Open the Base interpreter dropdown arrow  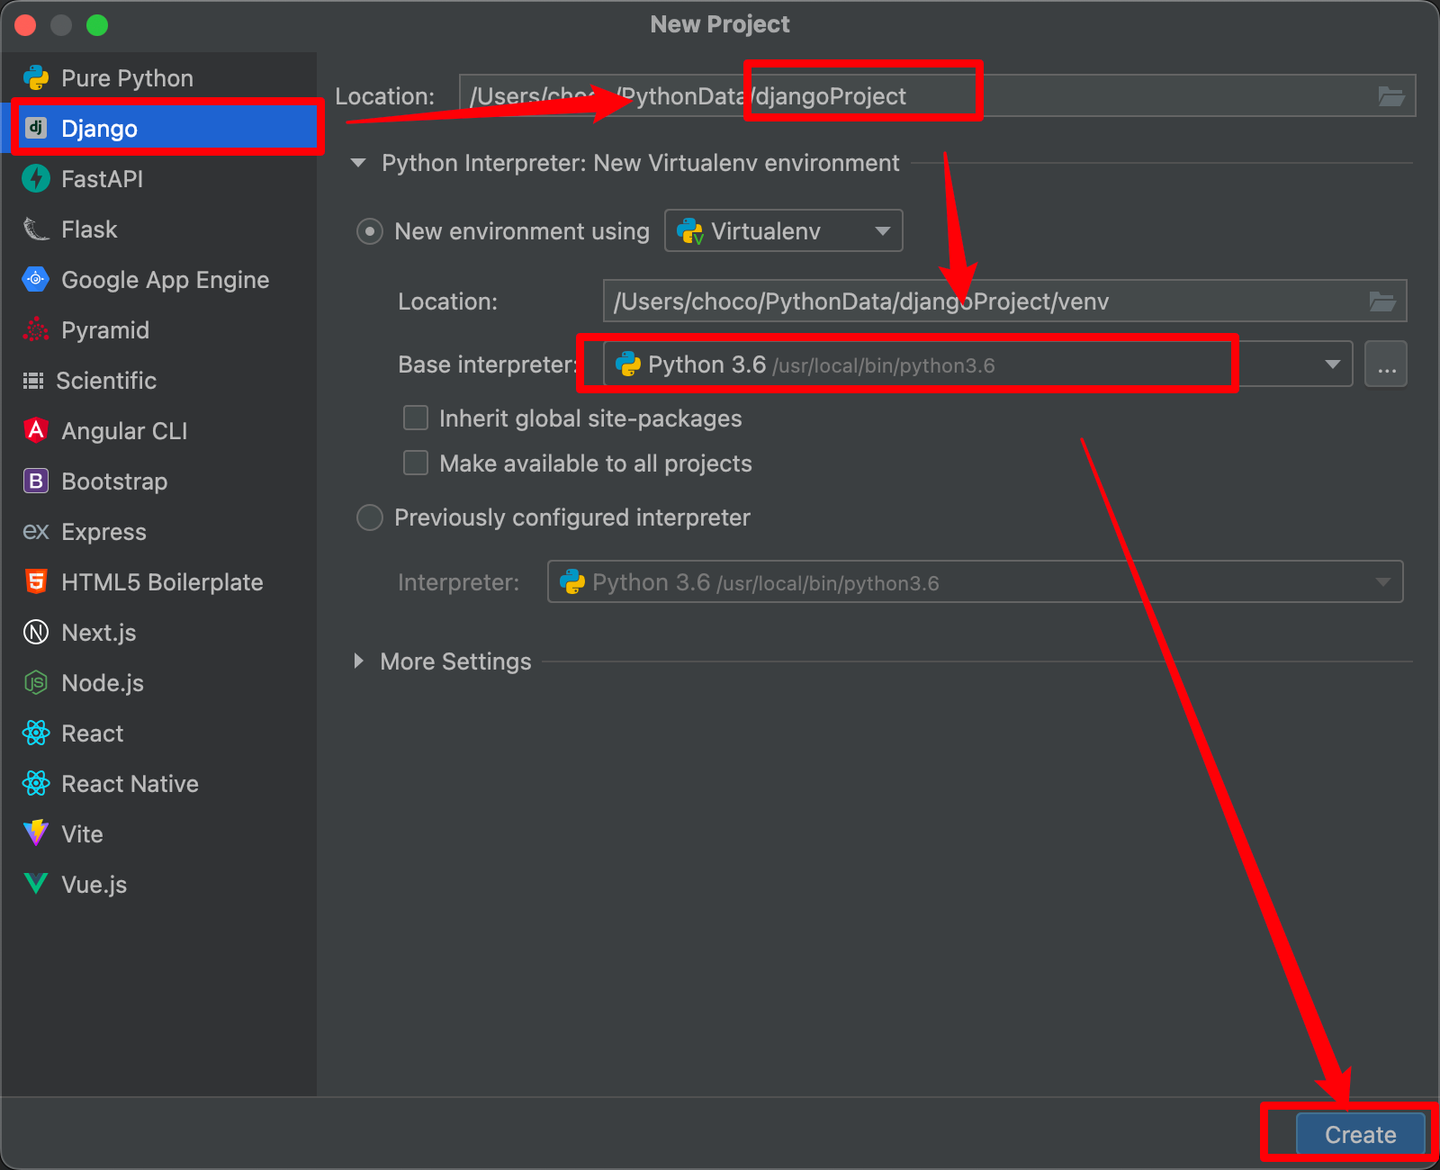tap(1332, 365)
